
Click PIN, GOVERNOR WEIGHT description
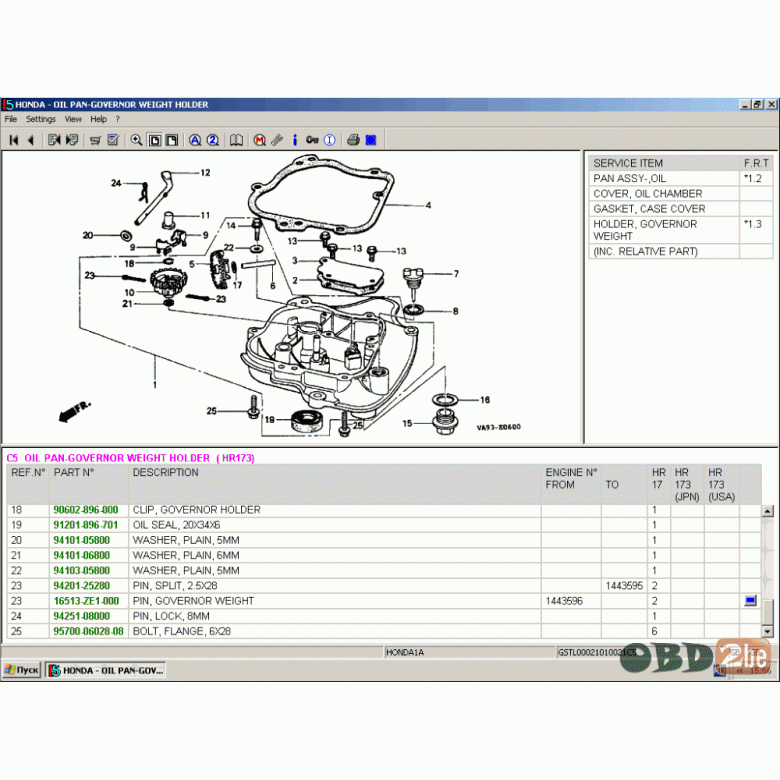(193, 601)
